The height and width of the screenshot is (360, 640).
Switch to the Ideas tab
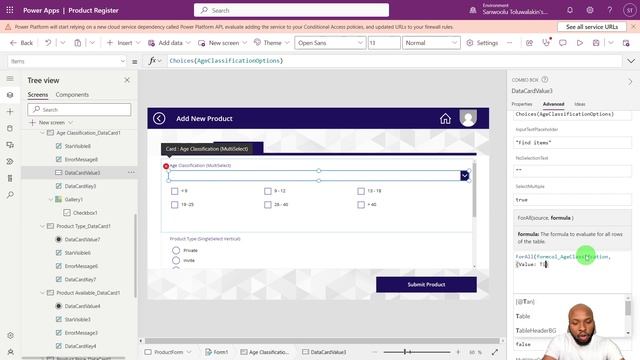tap(580, 104)
